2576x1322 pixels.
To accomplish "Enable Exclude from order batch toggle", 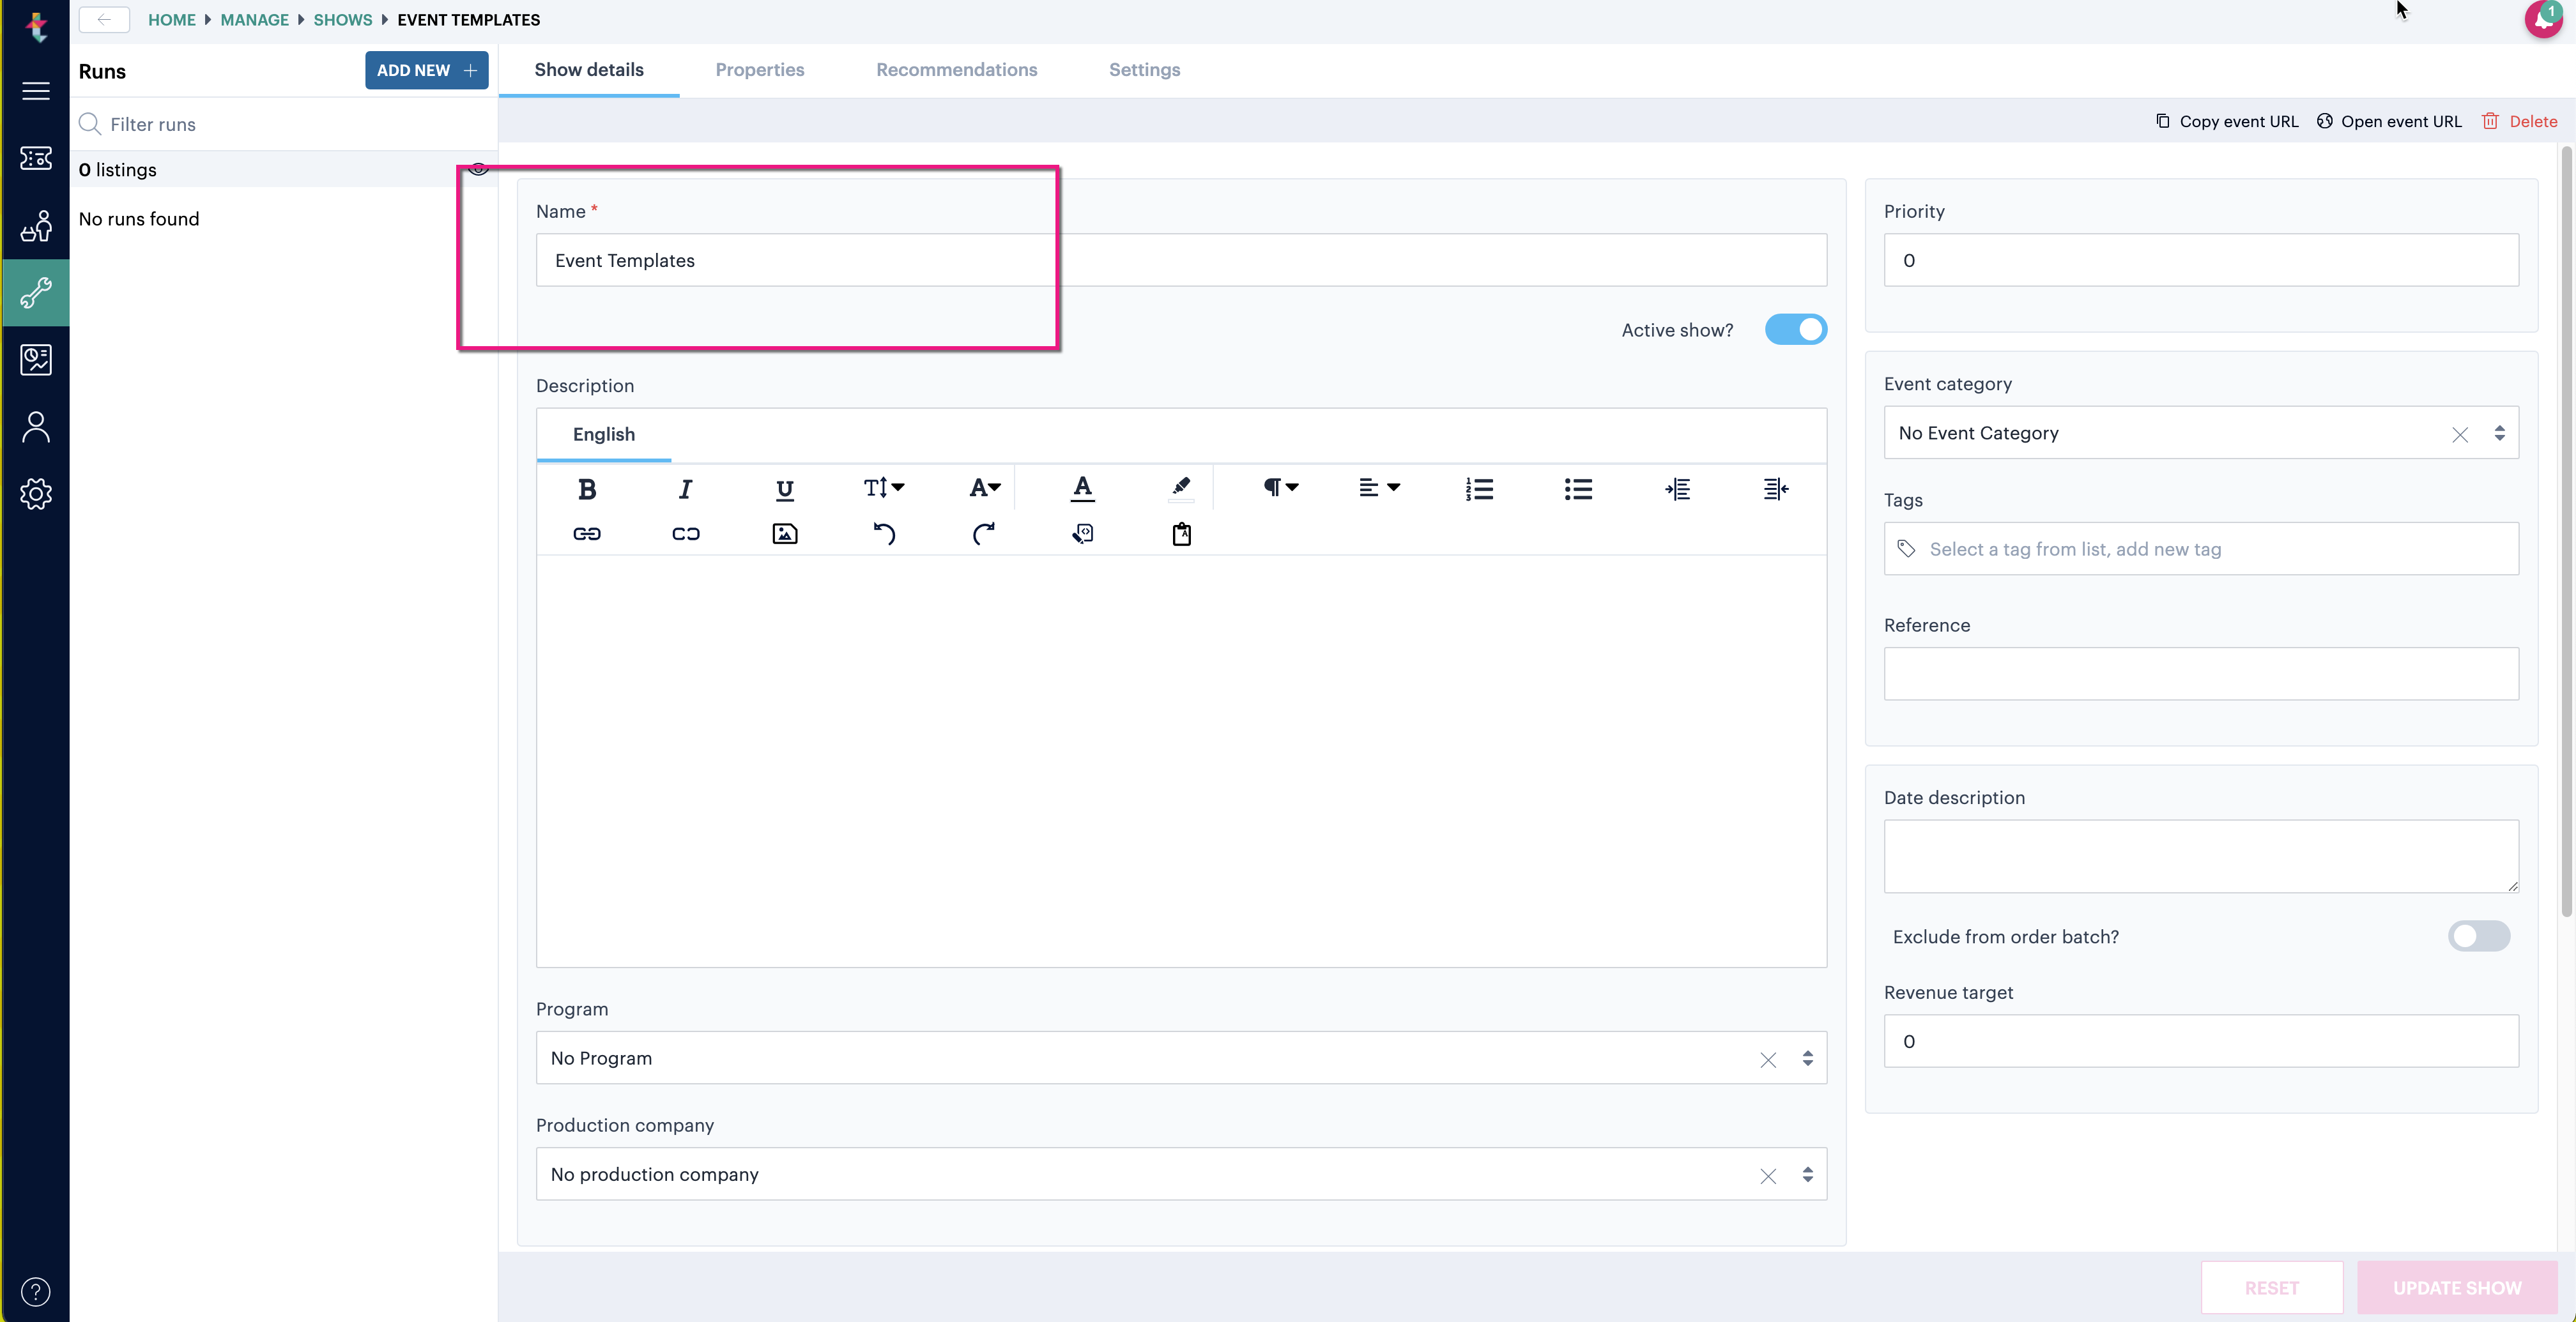I will click(x=2479, y=936).
